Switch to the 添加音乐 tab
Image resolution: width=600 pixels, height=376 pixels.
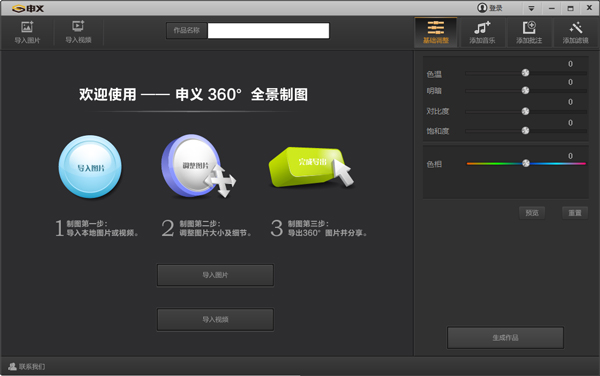(x=482, y=33)
